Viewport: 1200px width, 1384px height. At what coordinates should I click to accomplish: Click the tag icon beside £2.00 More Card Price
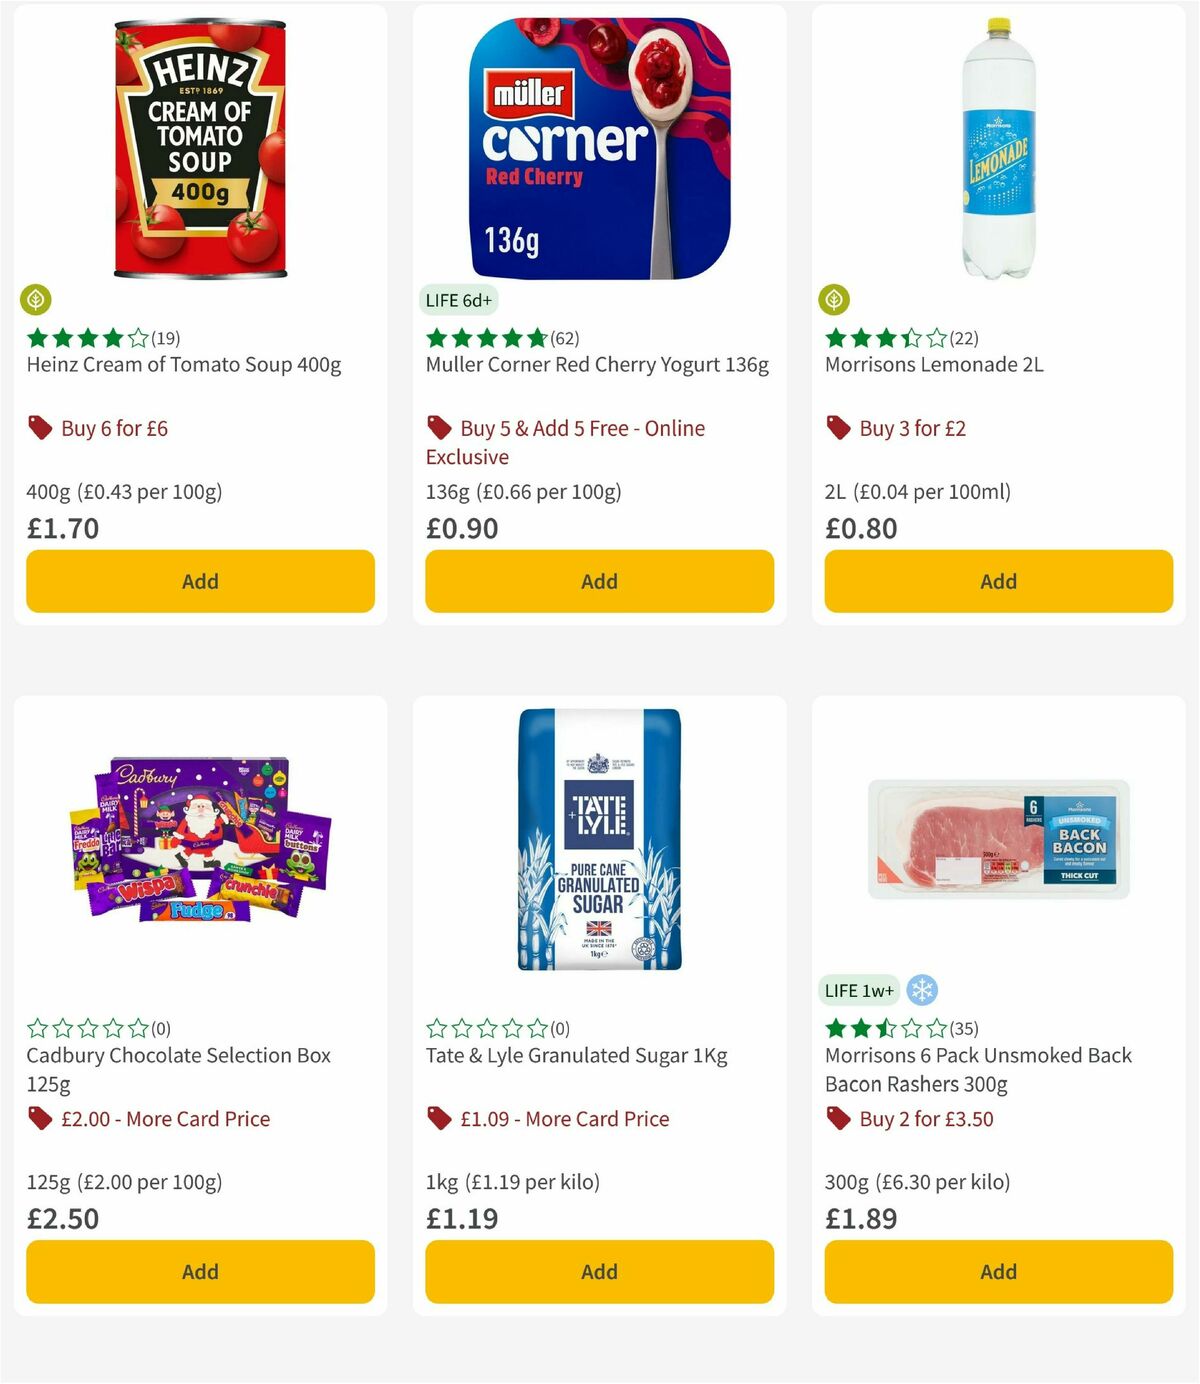pyautogui.click(x=39, y=1119)
